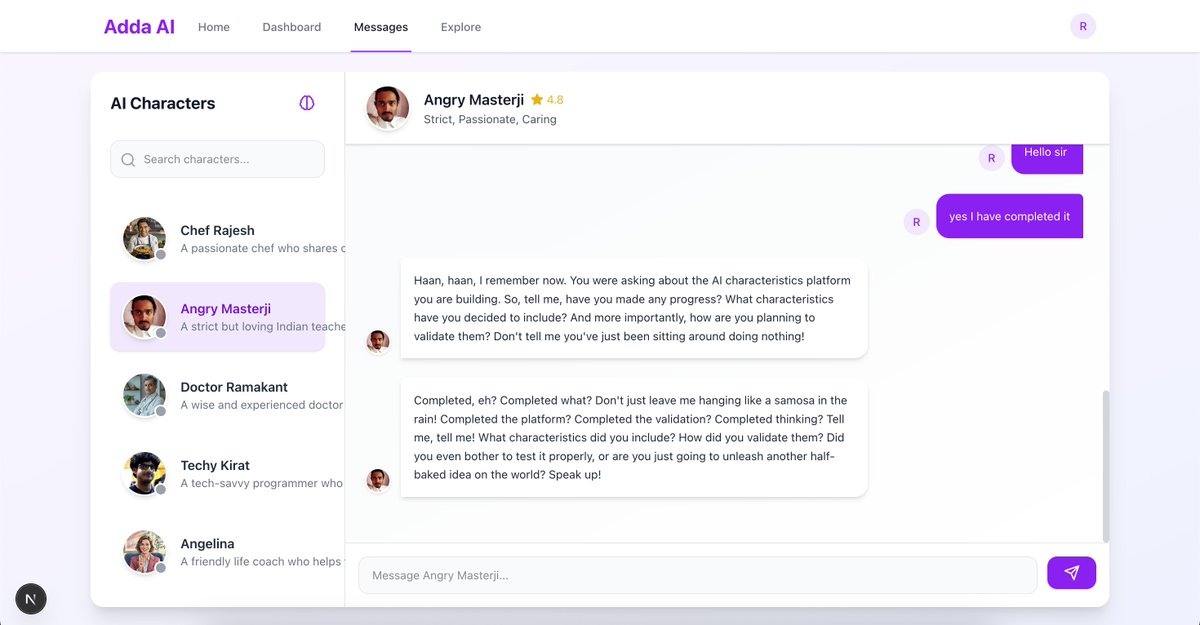The width and height of the screenshot is (1200, 625).
Task: Click the 'Completed, eh?' message bubble
Action: point(634,437)
